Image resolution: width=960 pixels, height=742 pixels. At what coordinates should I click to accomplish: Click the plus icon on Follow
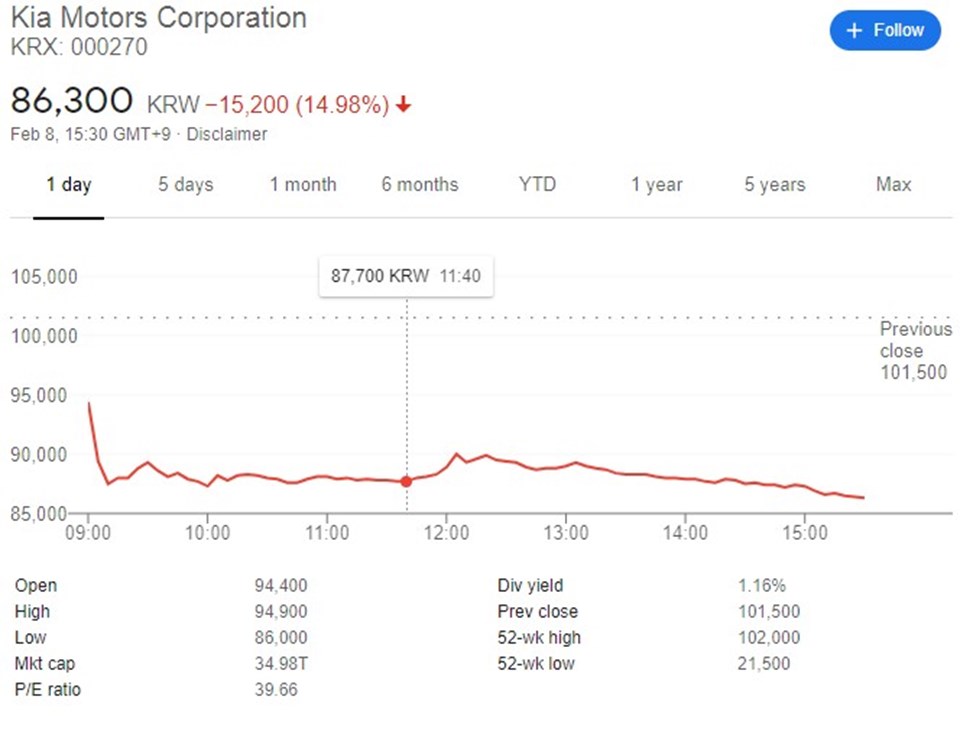coord(854,31)
